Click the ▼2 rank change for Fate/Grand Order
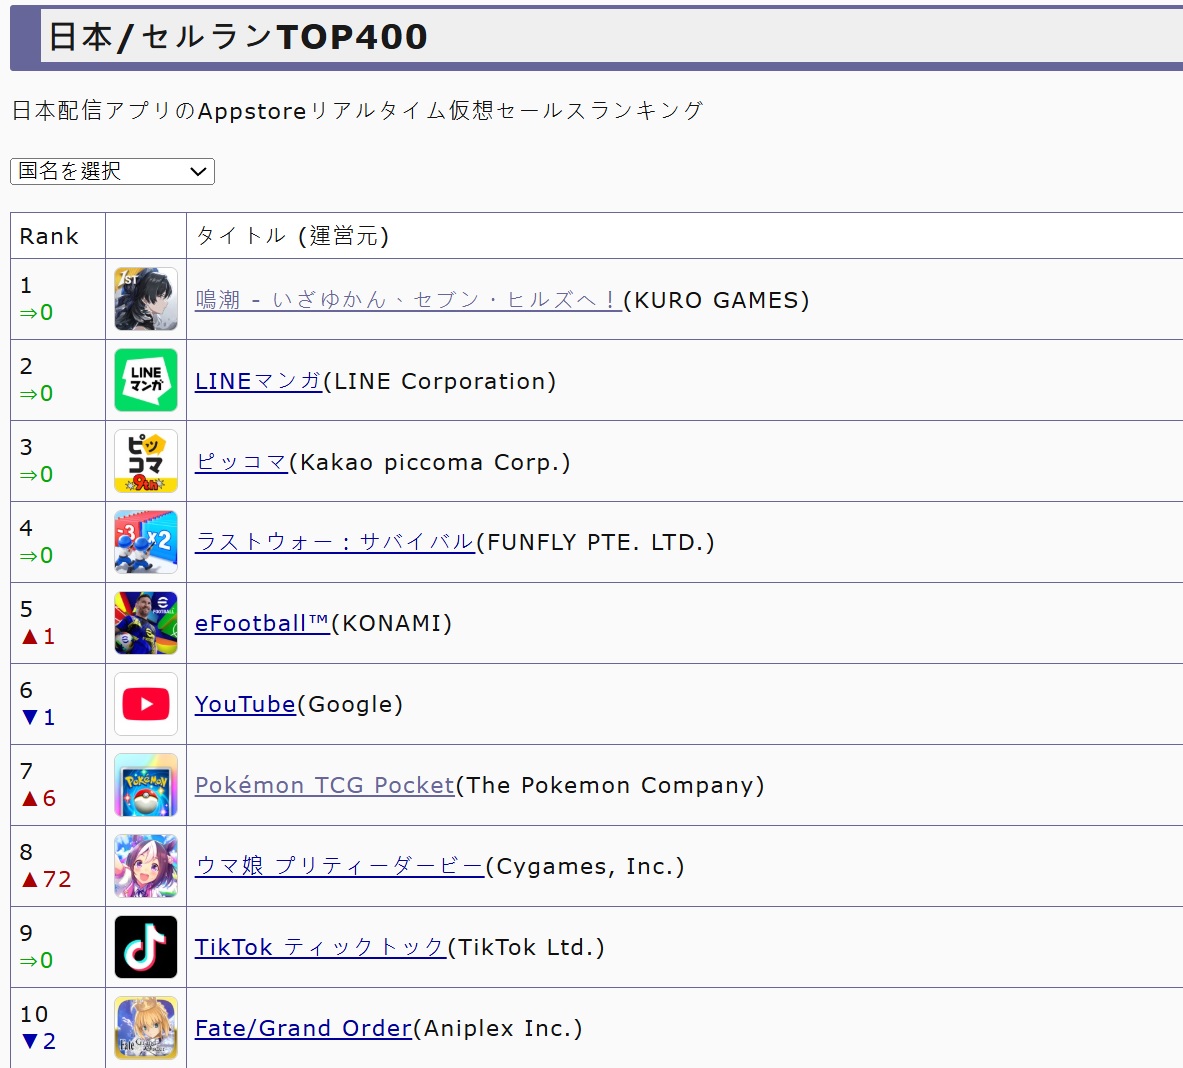The height and width of the screenshot is (1068, 1183). [39, 1042]
